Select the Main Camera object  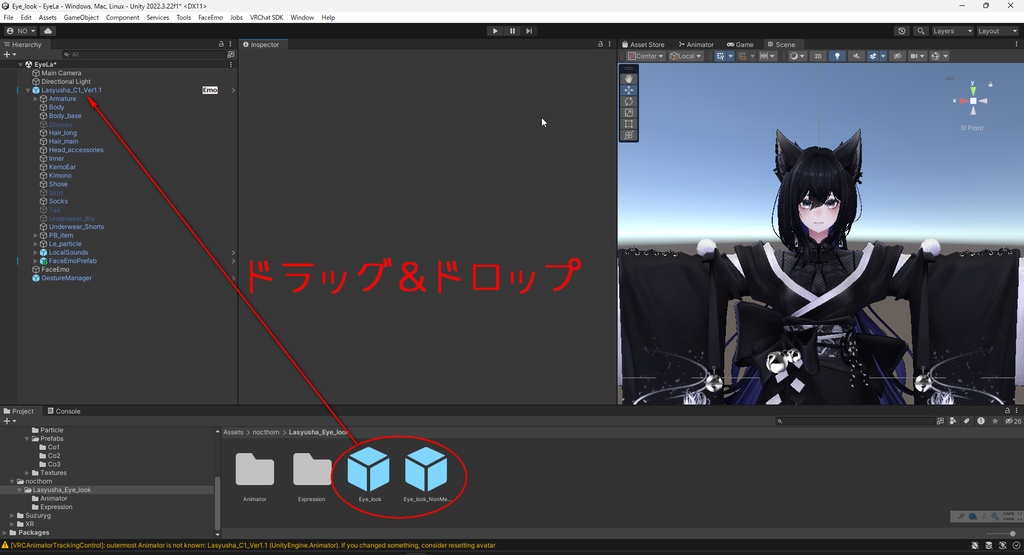(61, 73)
